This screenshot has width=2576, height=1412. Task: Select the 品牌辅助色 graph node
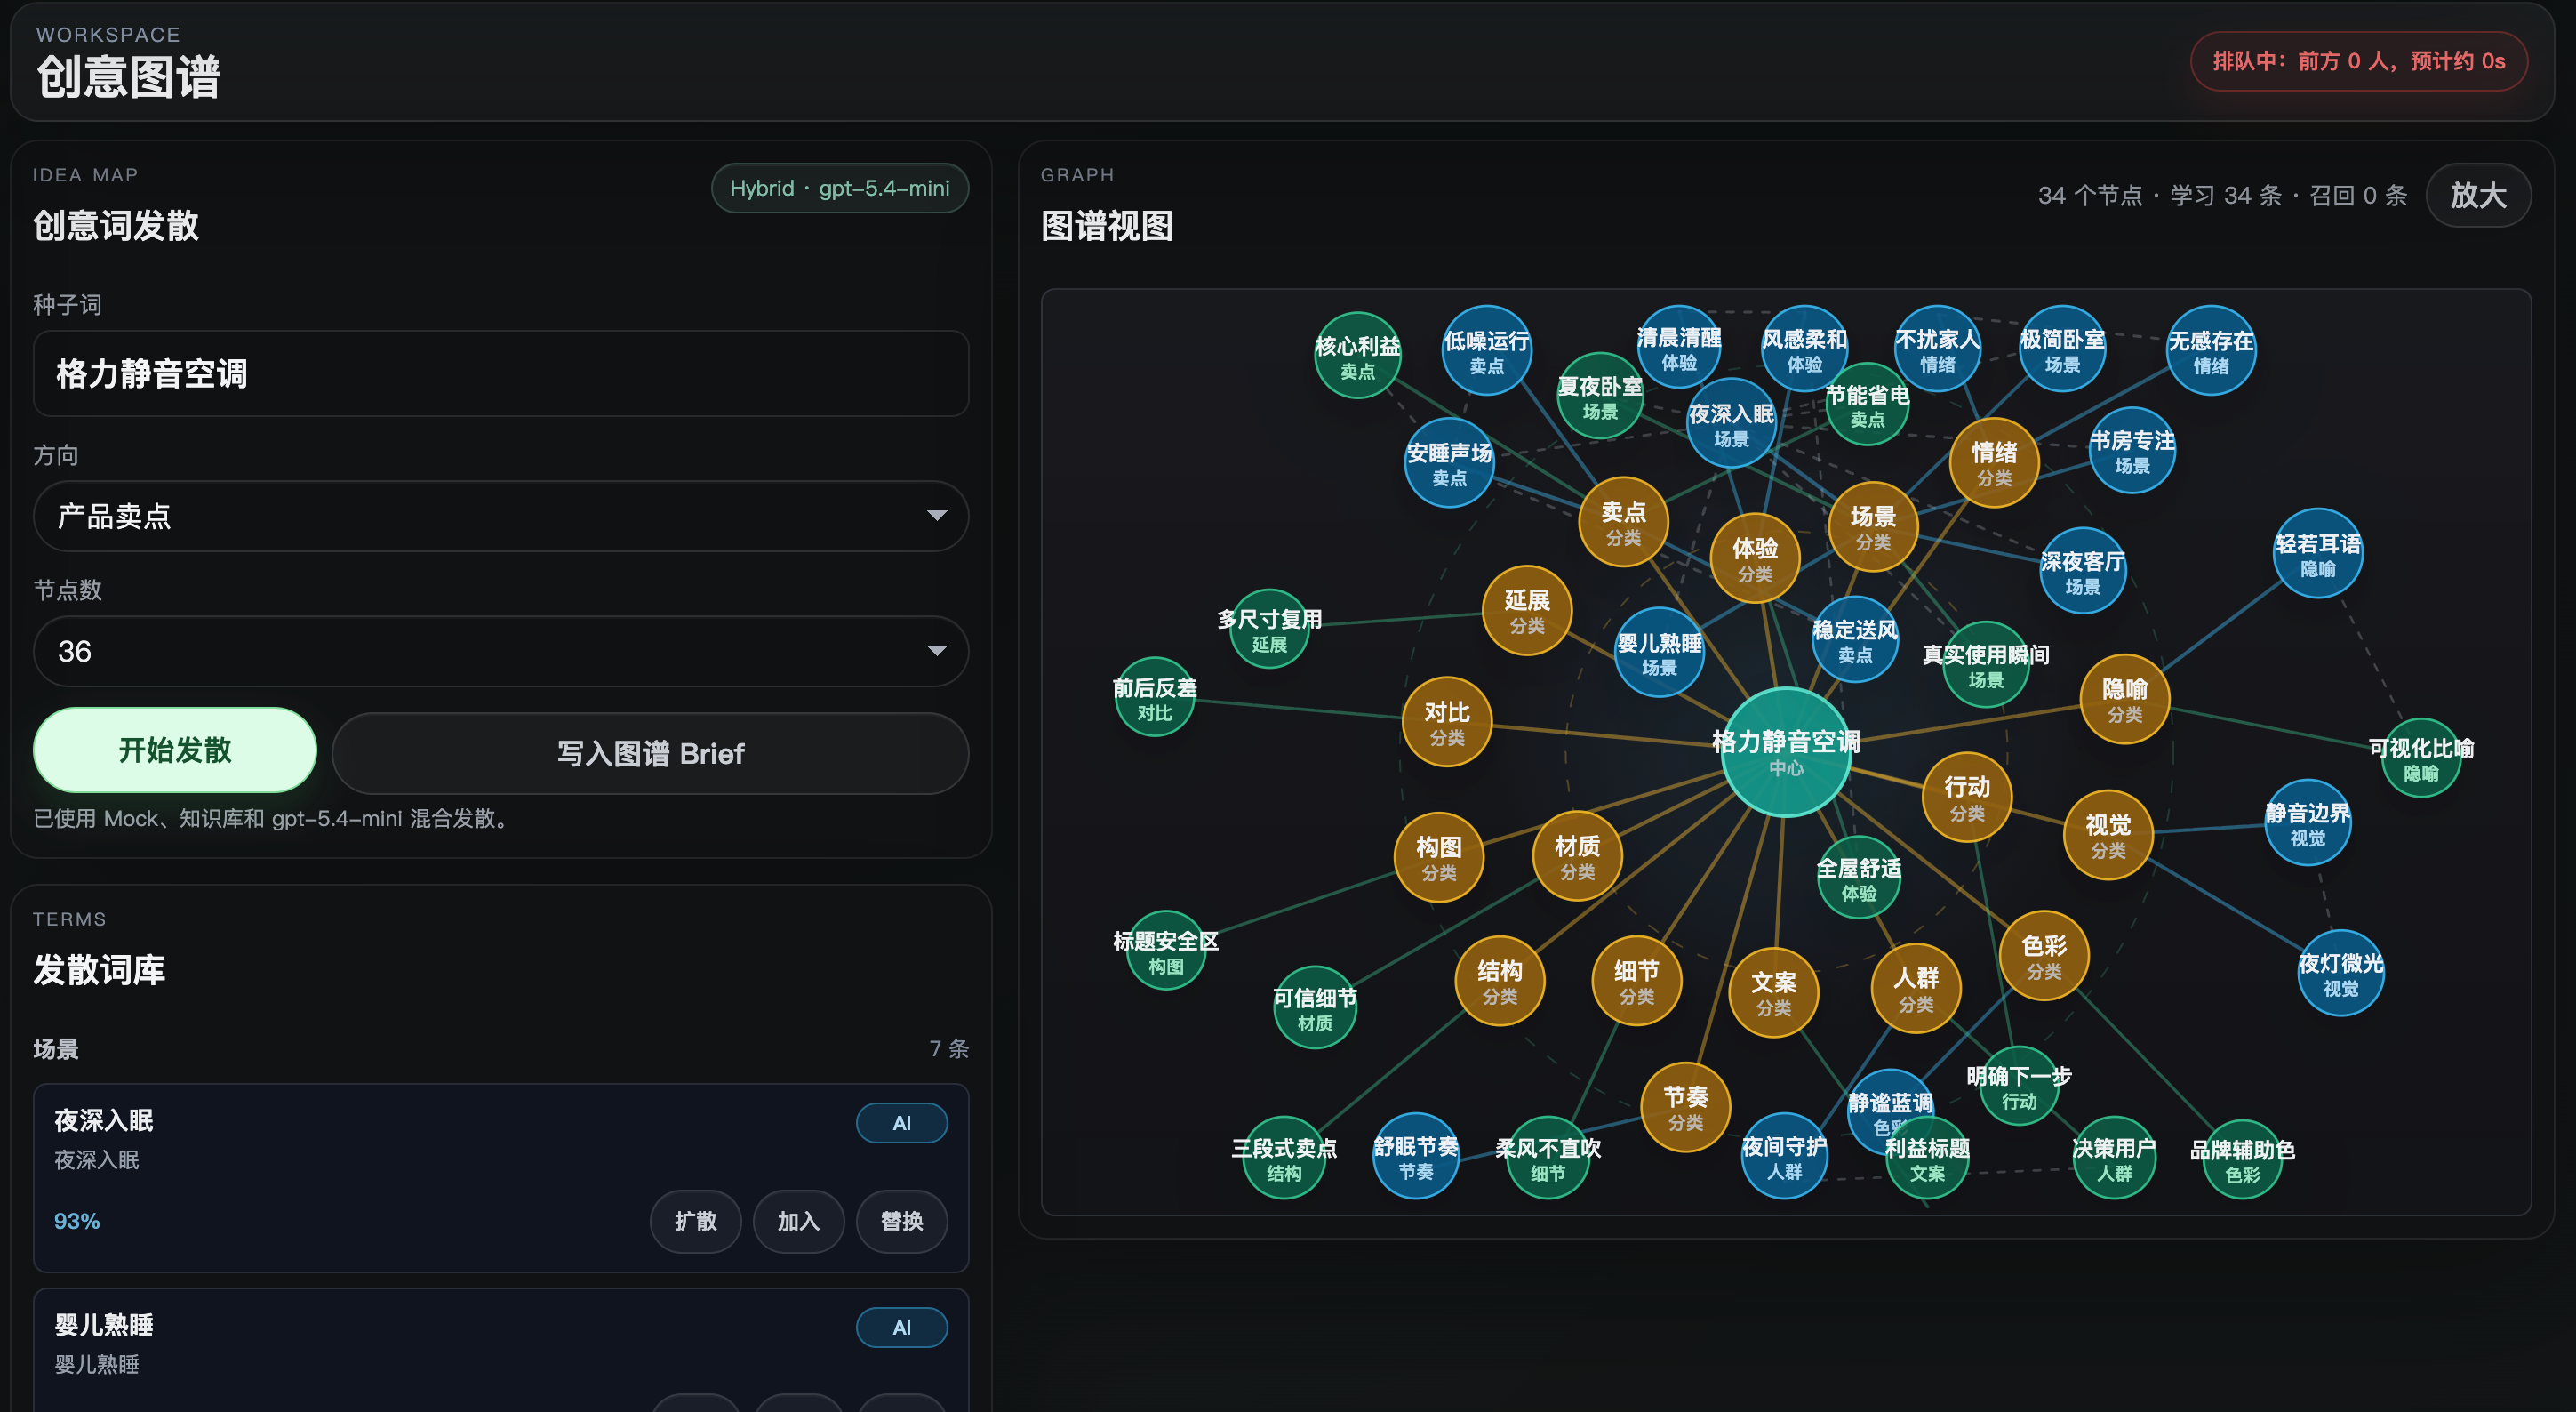(2243, 1159)
